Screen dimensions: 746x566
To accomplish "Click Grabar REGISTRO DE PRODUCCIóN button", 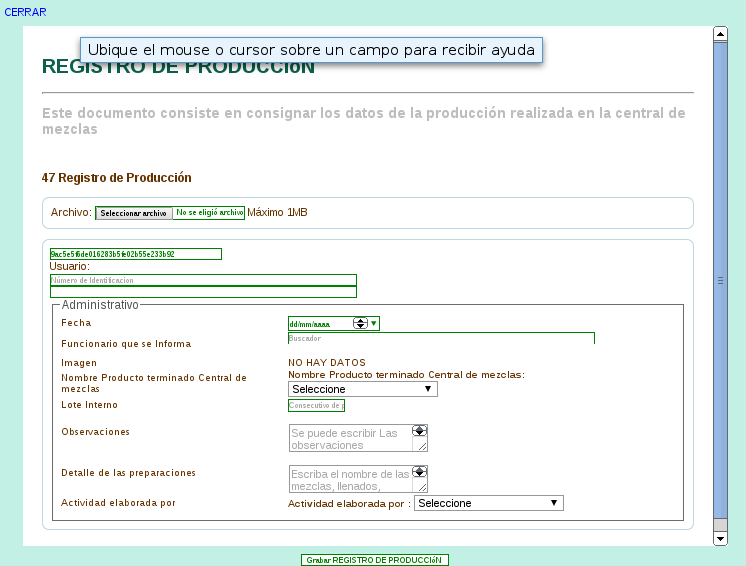I will click(x=375, y=560).
